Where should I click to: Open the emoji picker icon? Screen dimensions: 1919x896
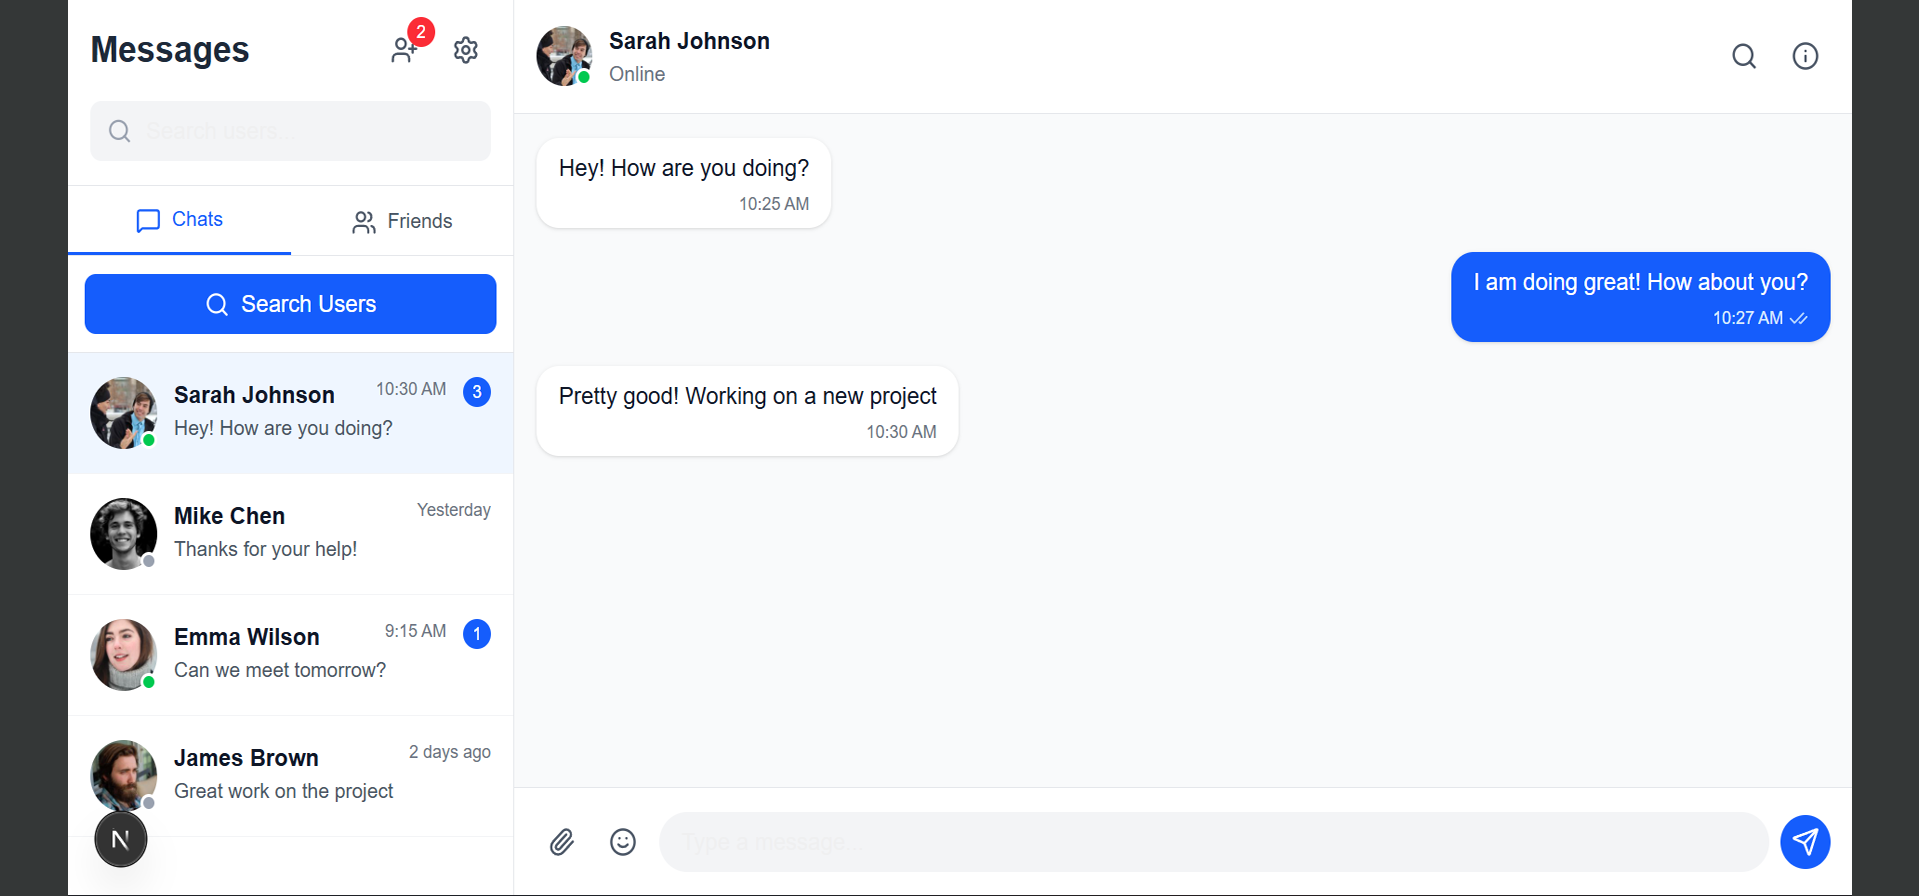click(622, 842)
